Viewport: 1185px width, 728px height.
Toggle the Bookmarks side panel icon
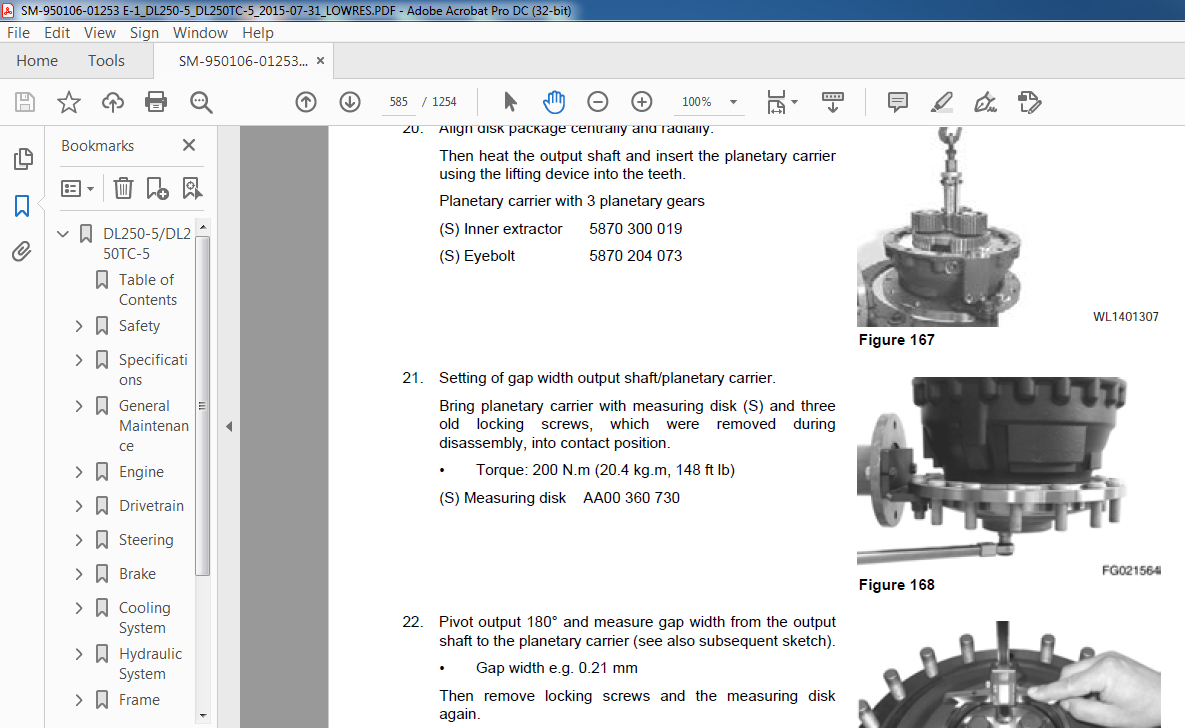[x=22, y=206]
